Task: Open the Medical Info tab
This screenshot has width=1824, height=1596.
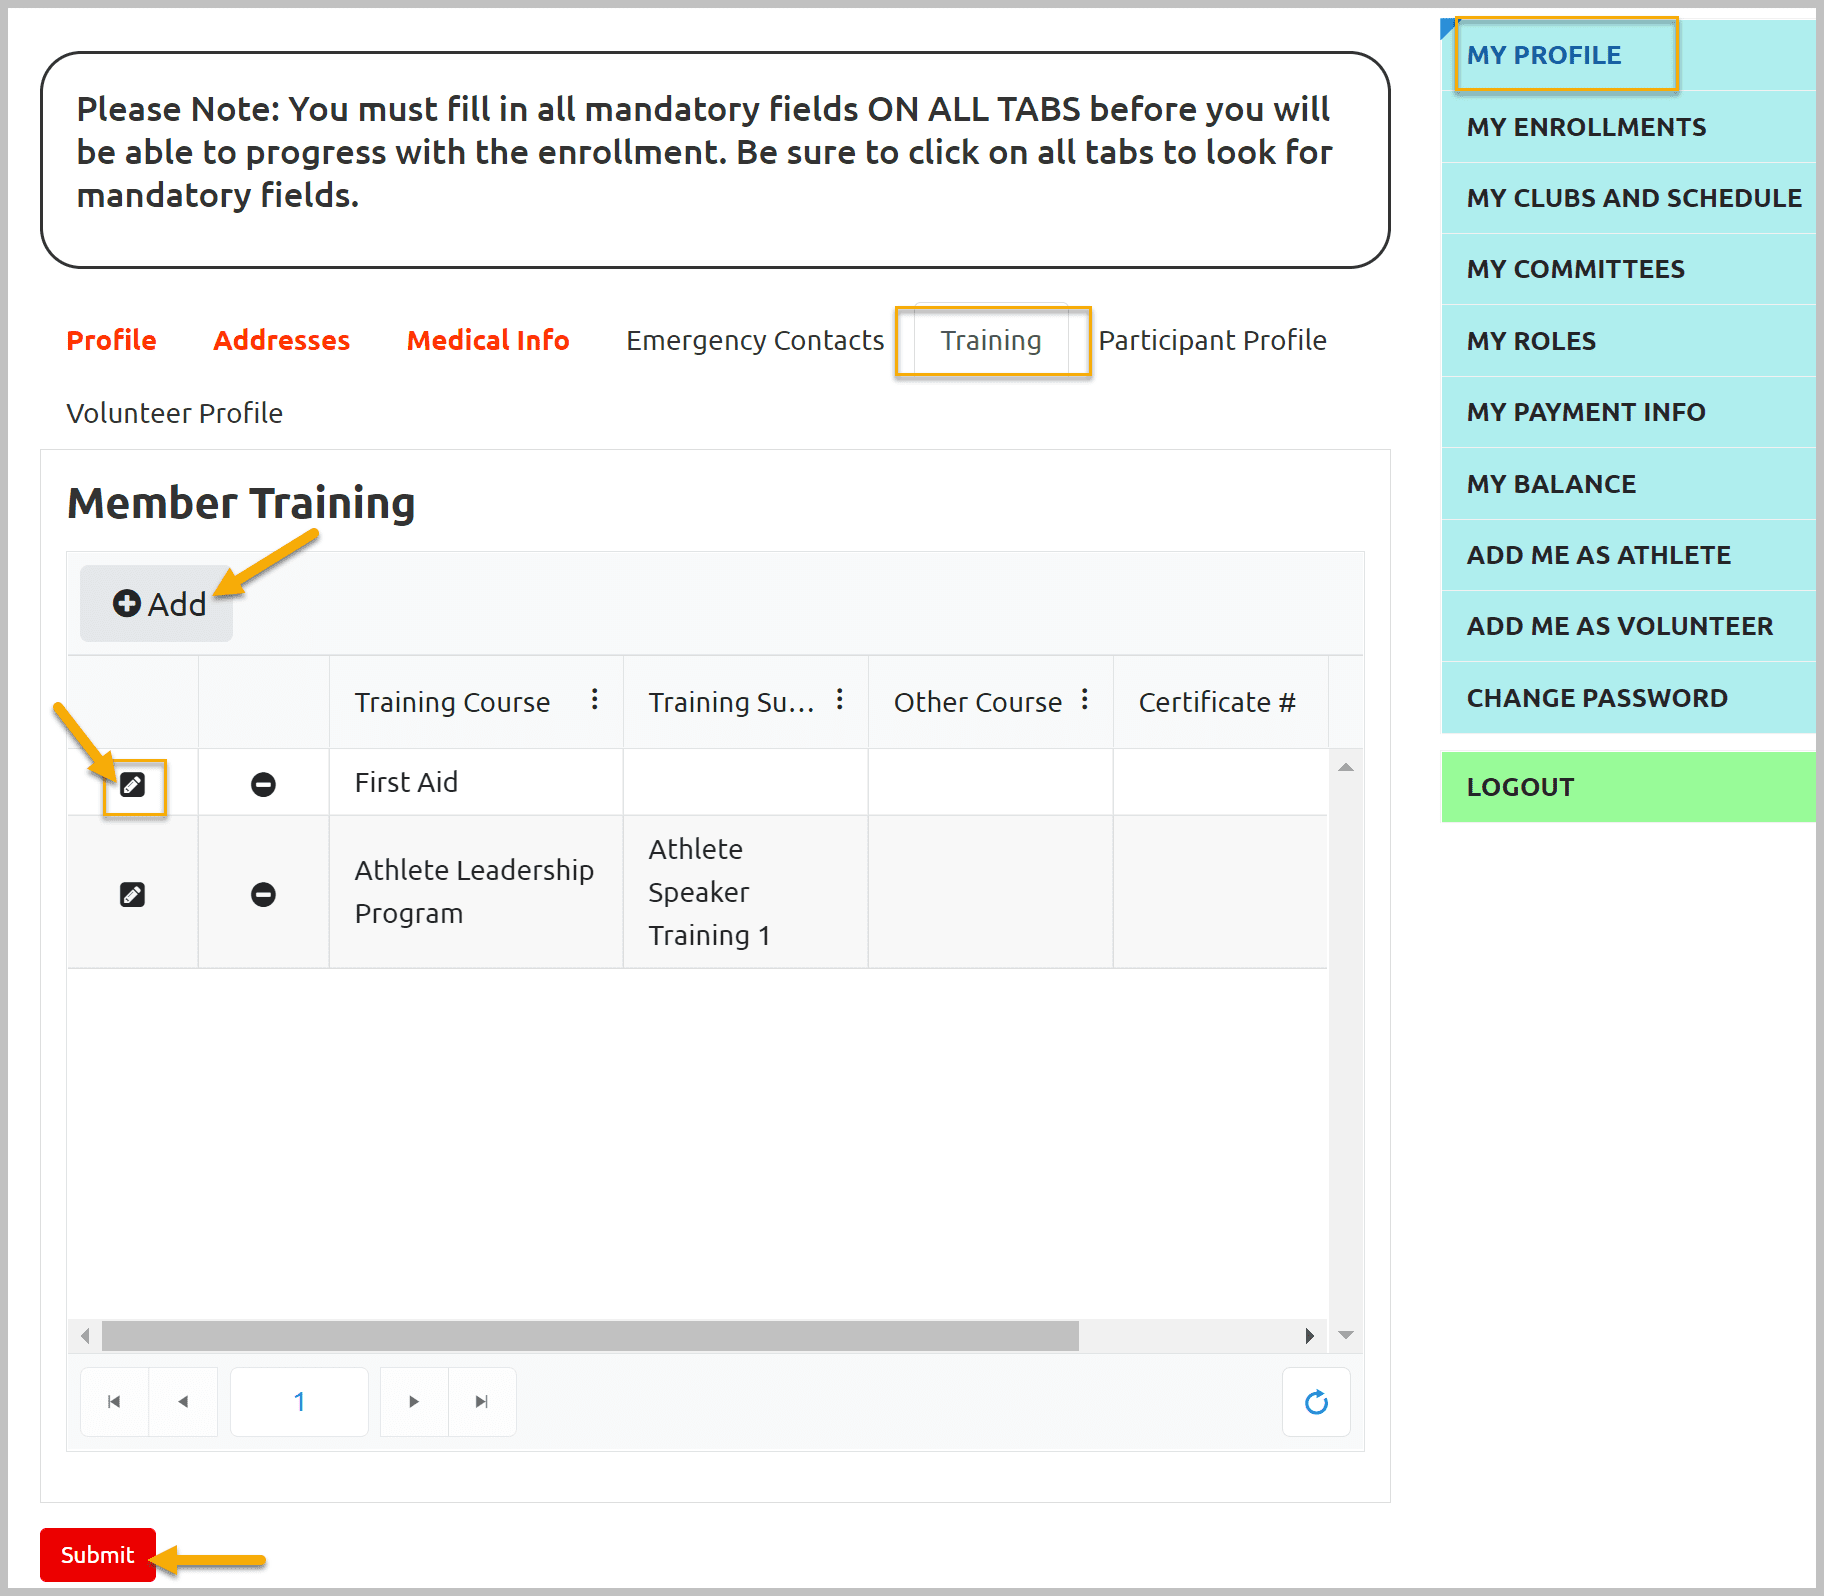Action: coord(488,340)
